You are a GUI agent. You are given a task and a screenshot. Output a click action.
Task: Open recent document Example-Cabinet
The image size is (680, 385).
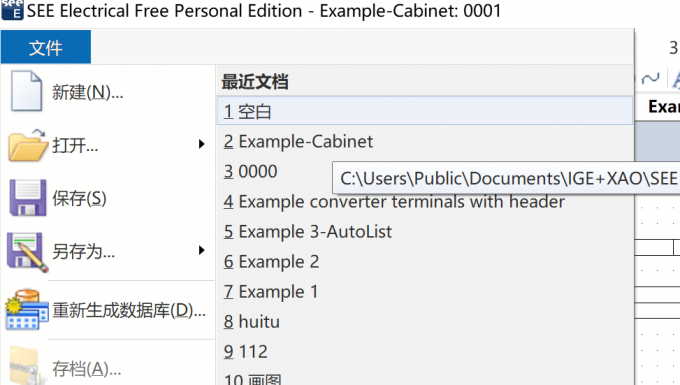(425, 141)
